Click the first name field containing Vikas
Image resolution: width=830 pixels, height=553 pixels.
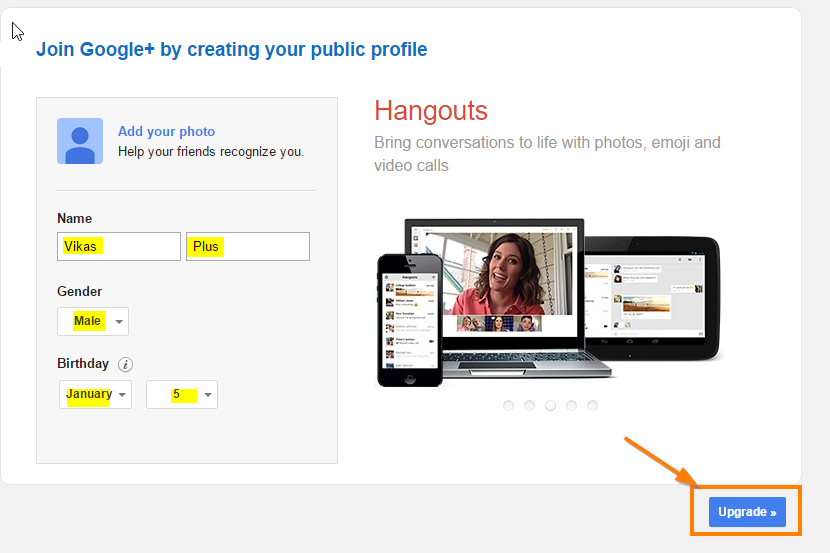[x=119, y=246]
